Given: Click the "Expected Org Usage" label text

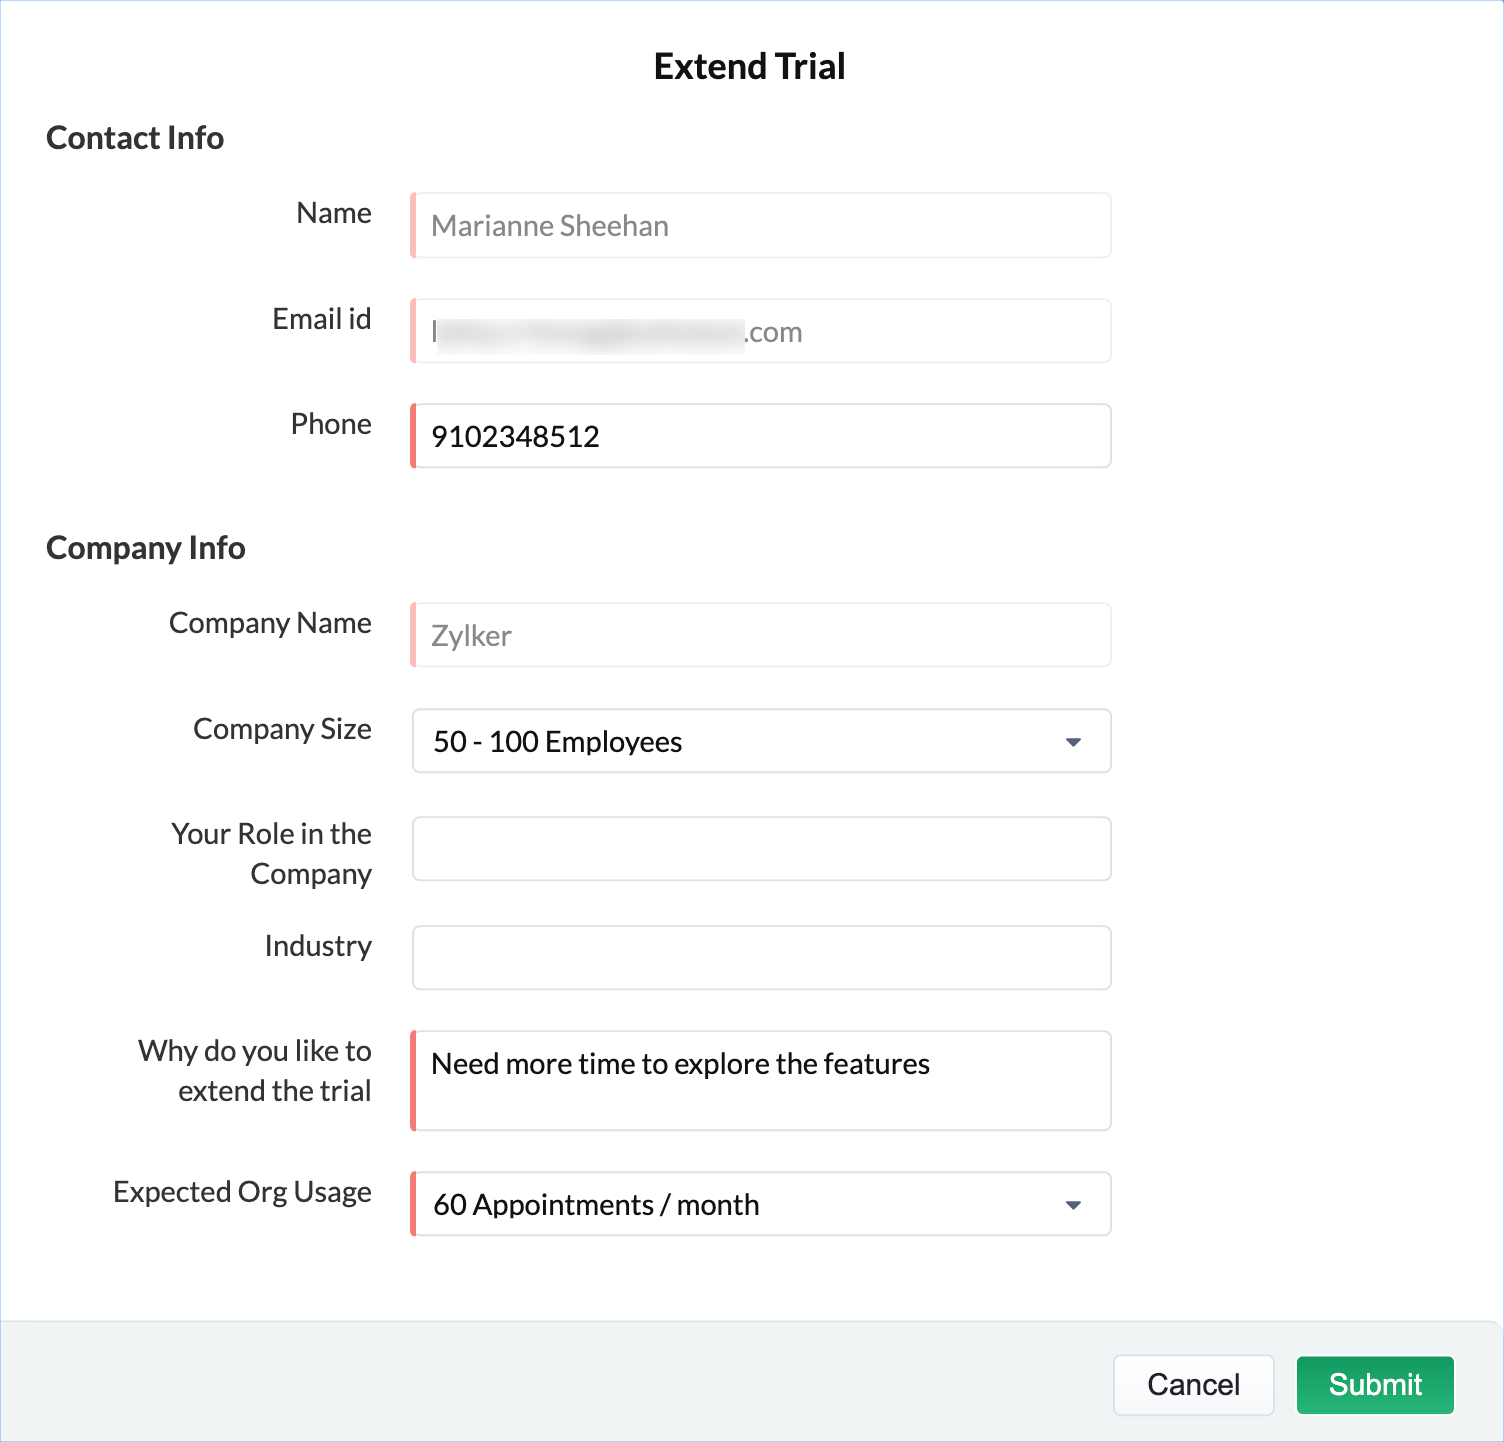Looking at the screenshot, I should click(242, 1192).
